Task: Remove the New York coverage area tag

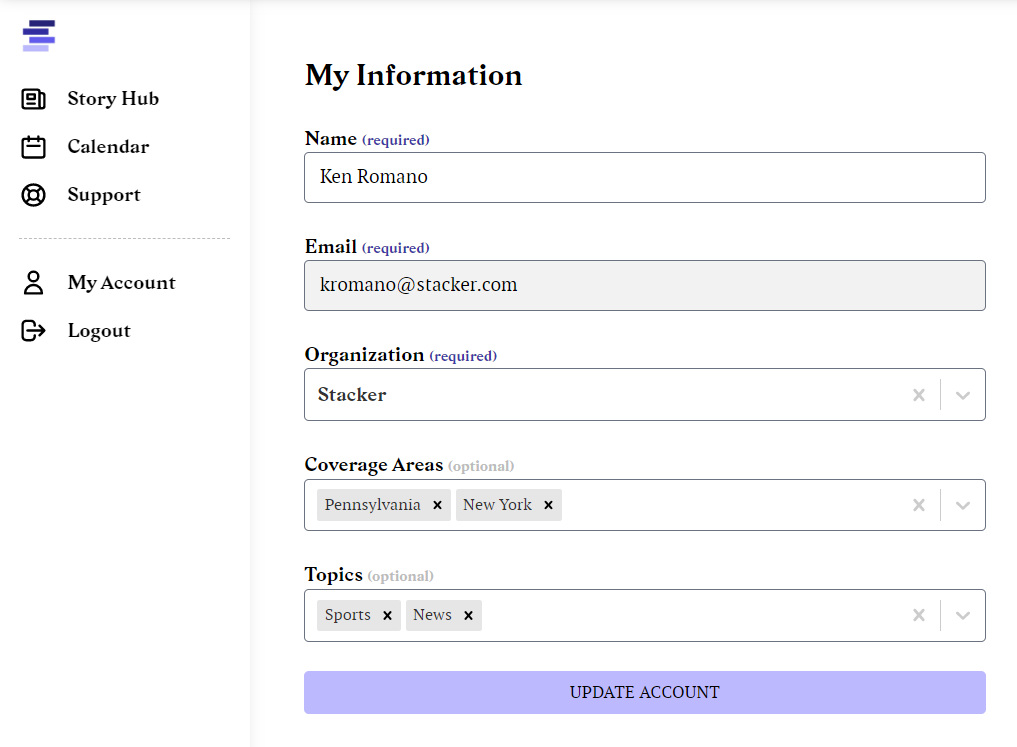Action: [548, 505]
